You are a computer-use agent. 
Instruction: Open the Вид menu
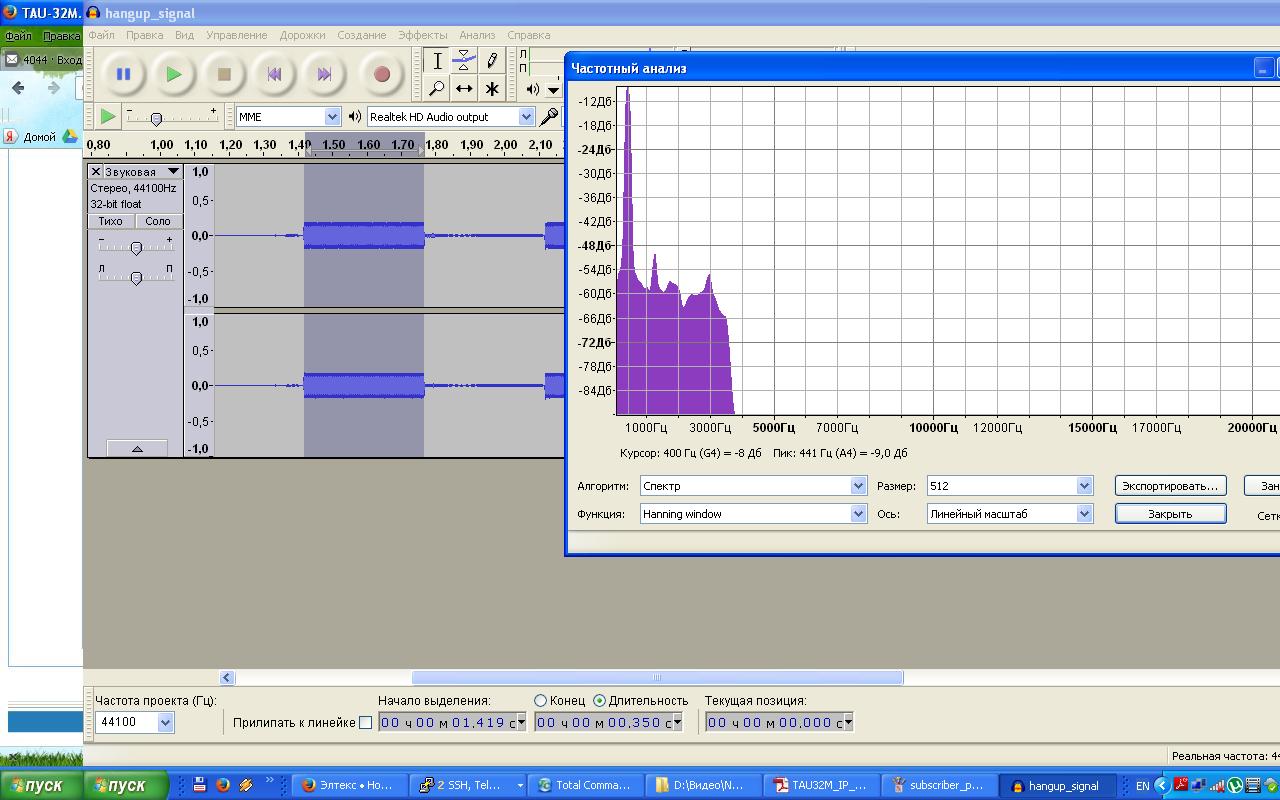click(184, 35)
